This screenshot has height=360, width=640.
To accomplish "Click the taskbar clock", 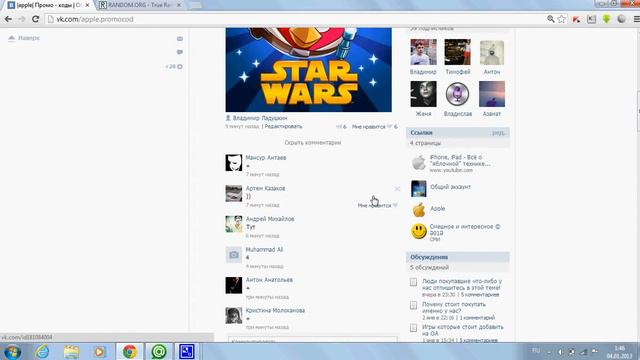I will coord(619,352).
